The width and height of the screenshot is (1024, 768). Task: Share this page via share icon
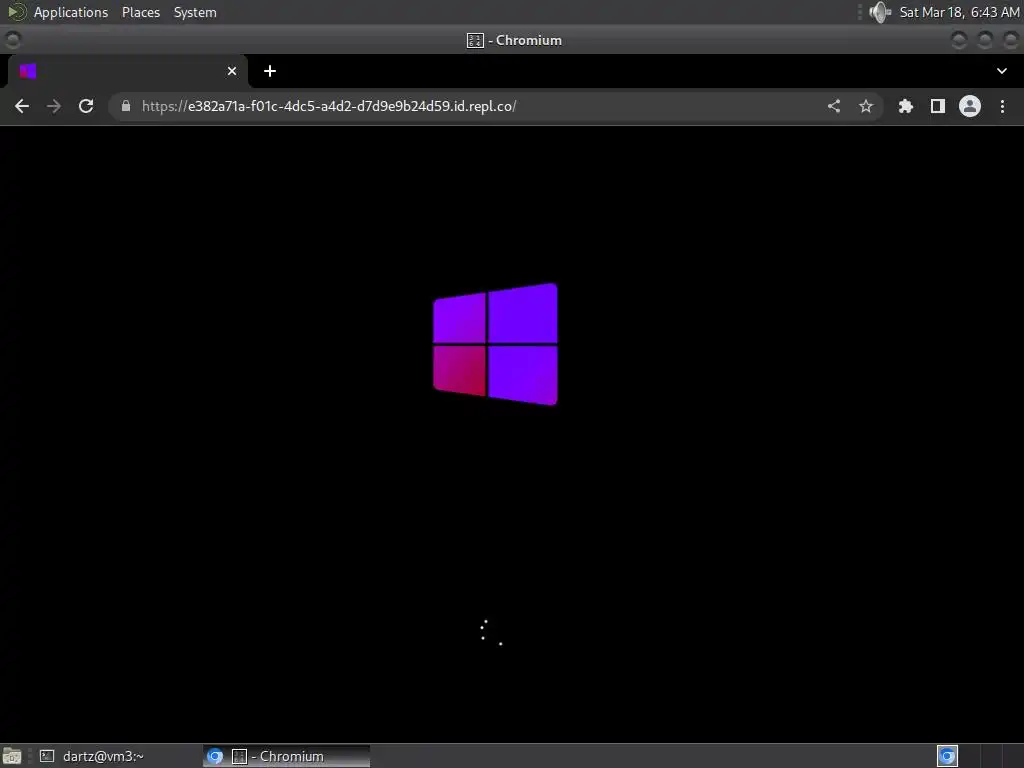834,106
